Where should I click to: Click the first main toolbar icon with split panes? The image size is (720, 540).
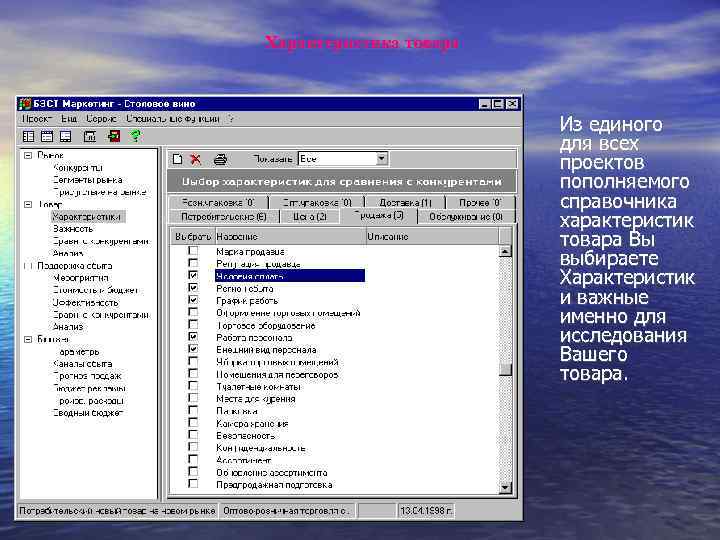(x=28, y=136)
